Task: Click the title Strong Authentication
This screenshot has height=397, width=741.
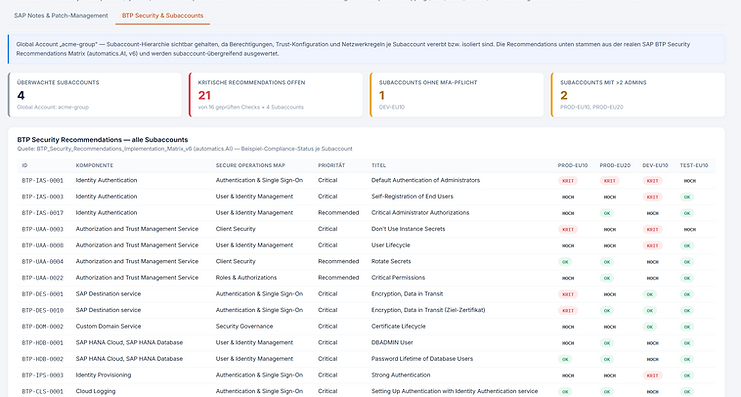Action: click(x=401, y=375)
